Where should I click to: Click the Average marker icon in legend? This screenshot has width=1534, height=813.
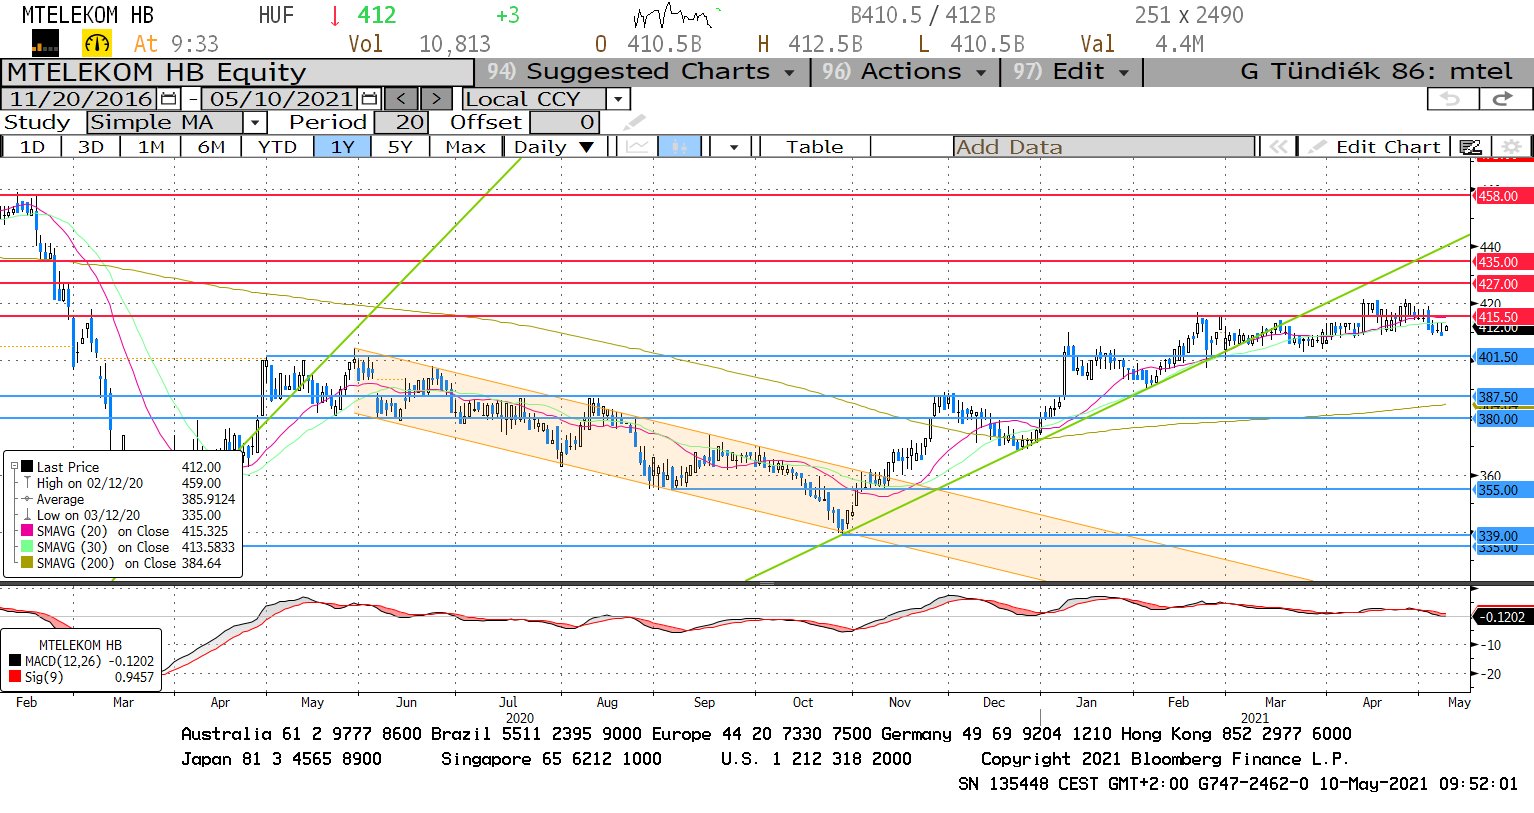pyautogui.click(x=27, y=499)
